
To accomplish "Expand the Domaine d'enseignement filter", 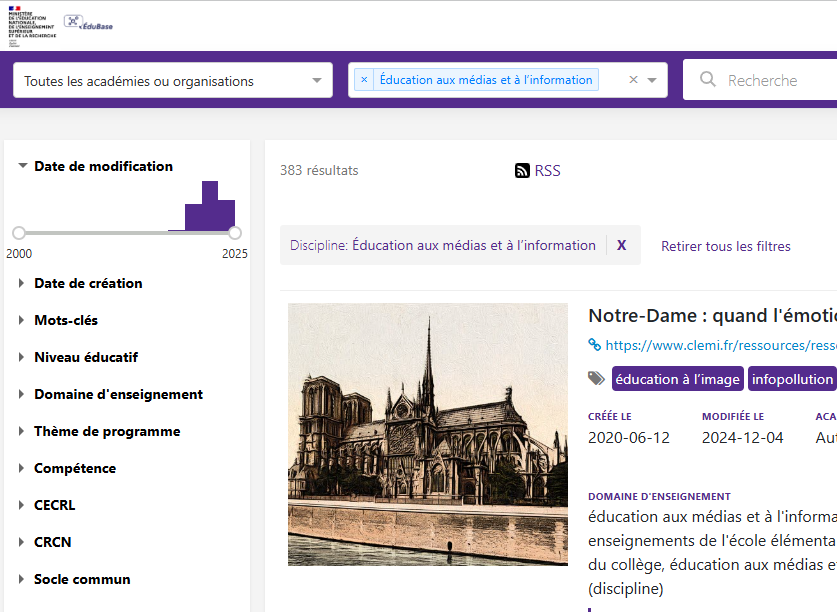I will [21, 394].
